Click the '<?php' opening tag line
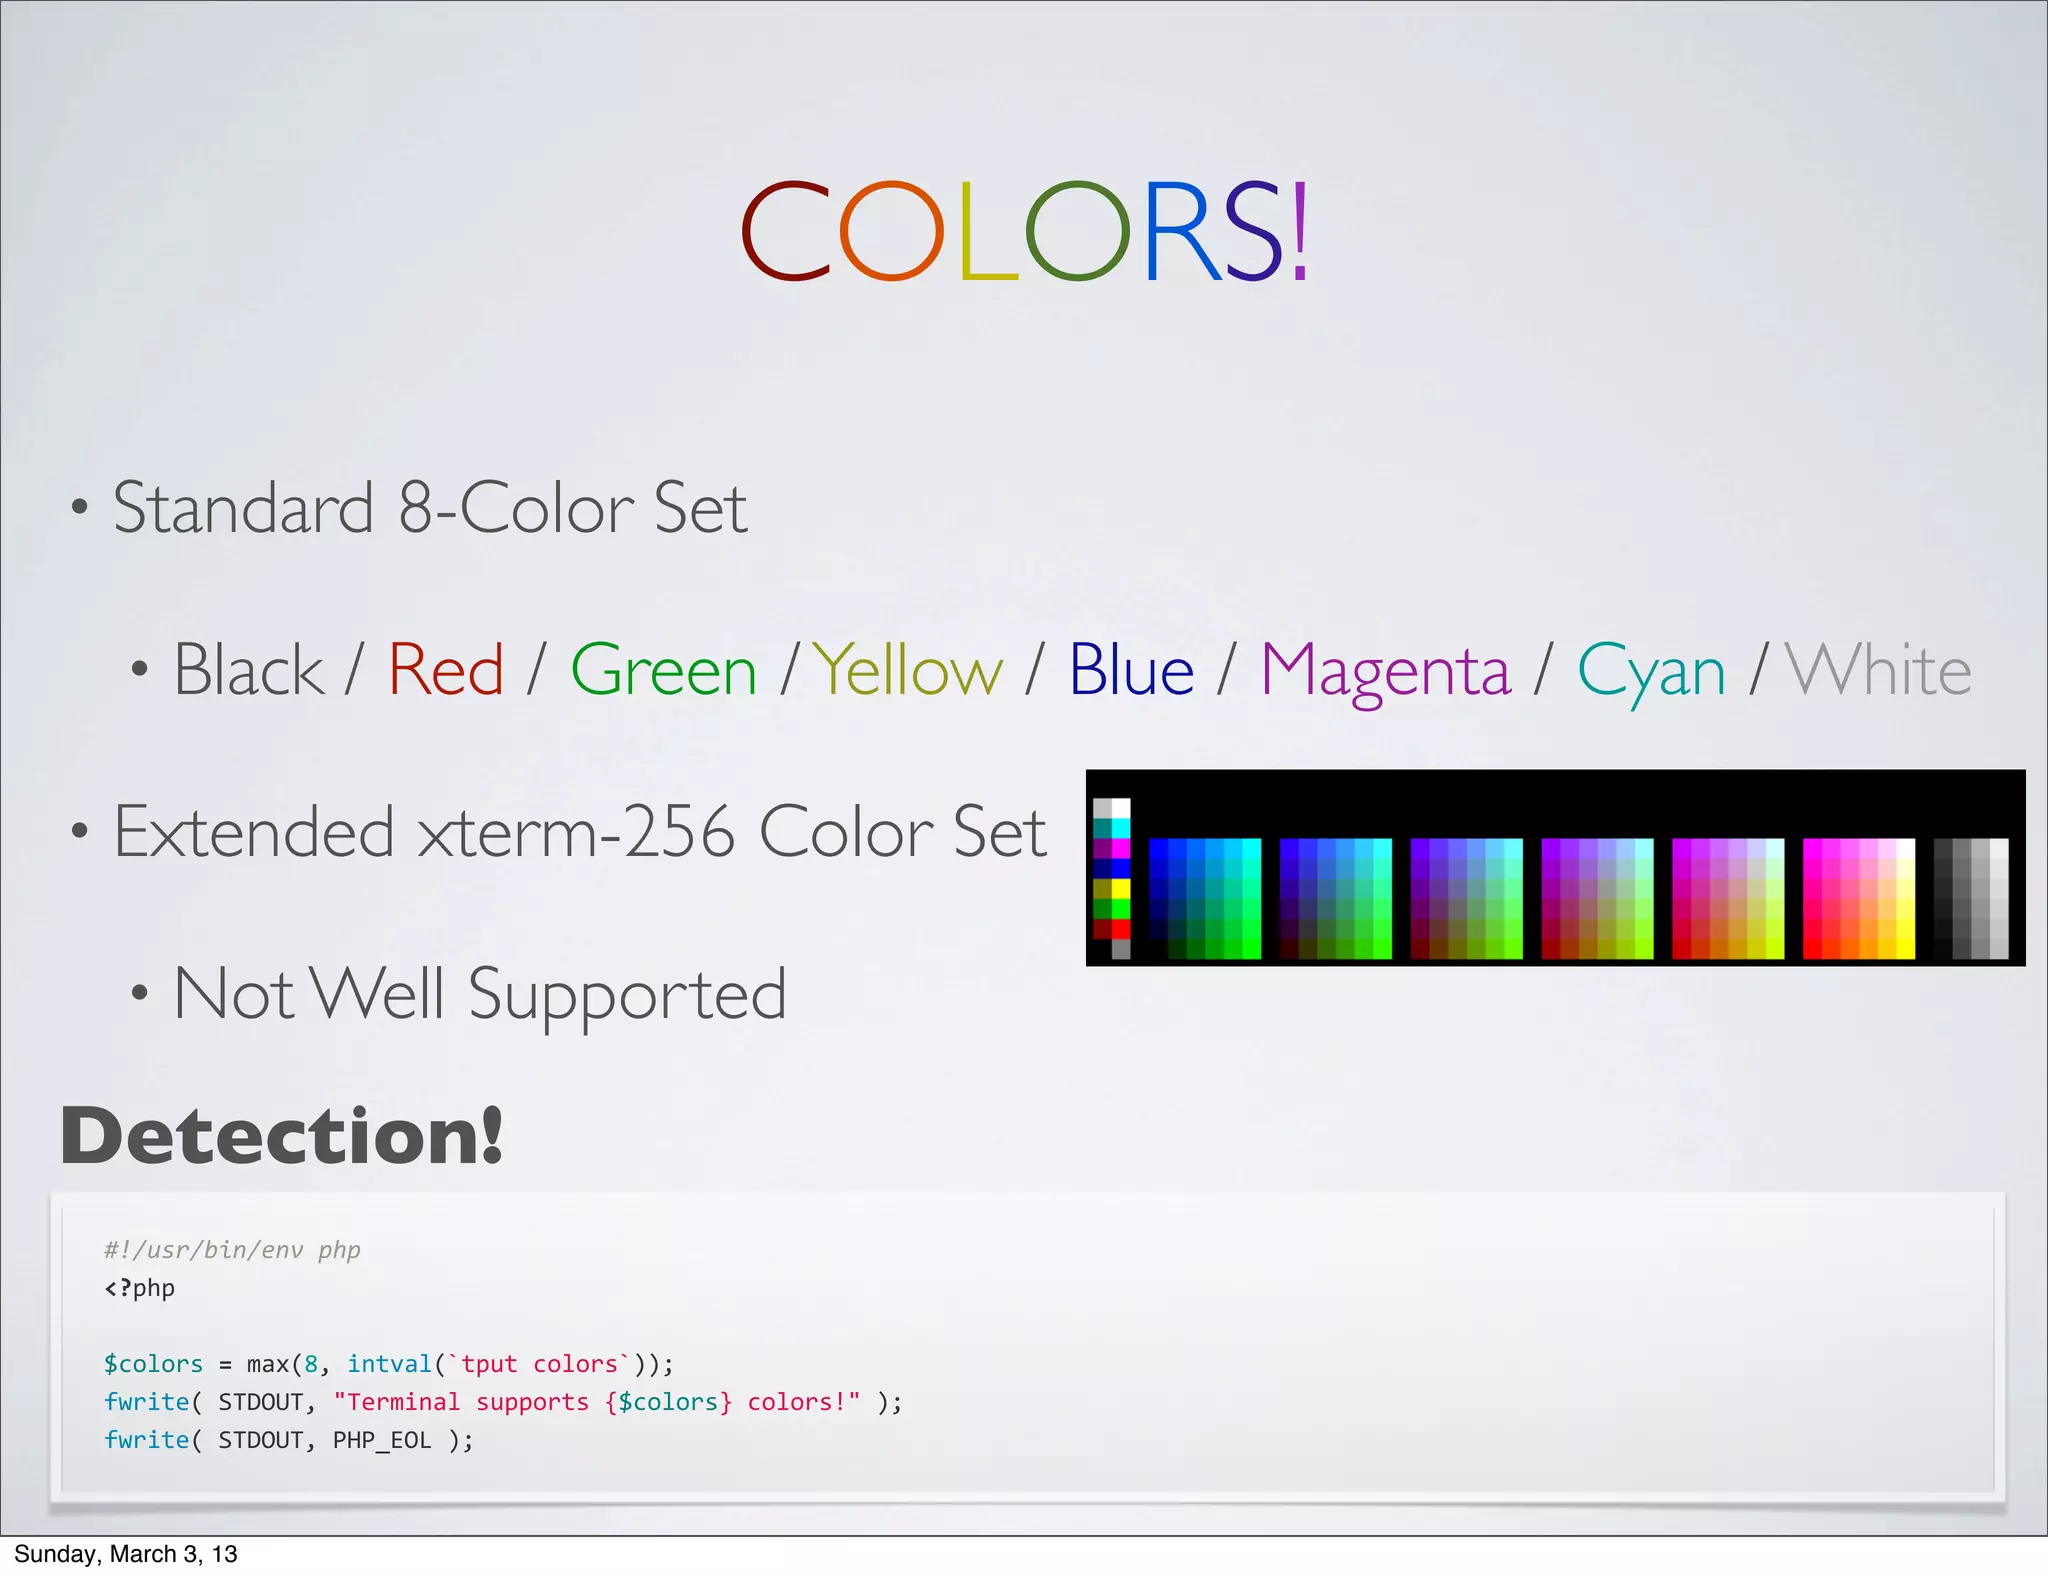The height and width of the screenshot is (1576, 2048). 140,1288
